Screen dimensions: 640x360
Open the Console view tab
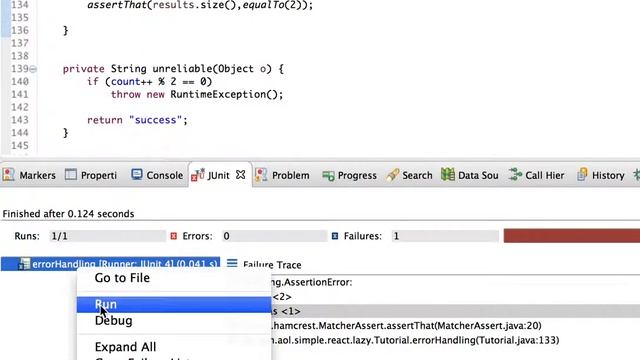tap(157, 175)
